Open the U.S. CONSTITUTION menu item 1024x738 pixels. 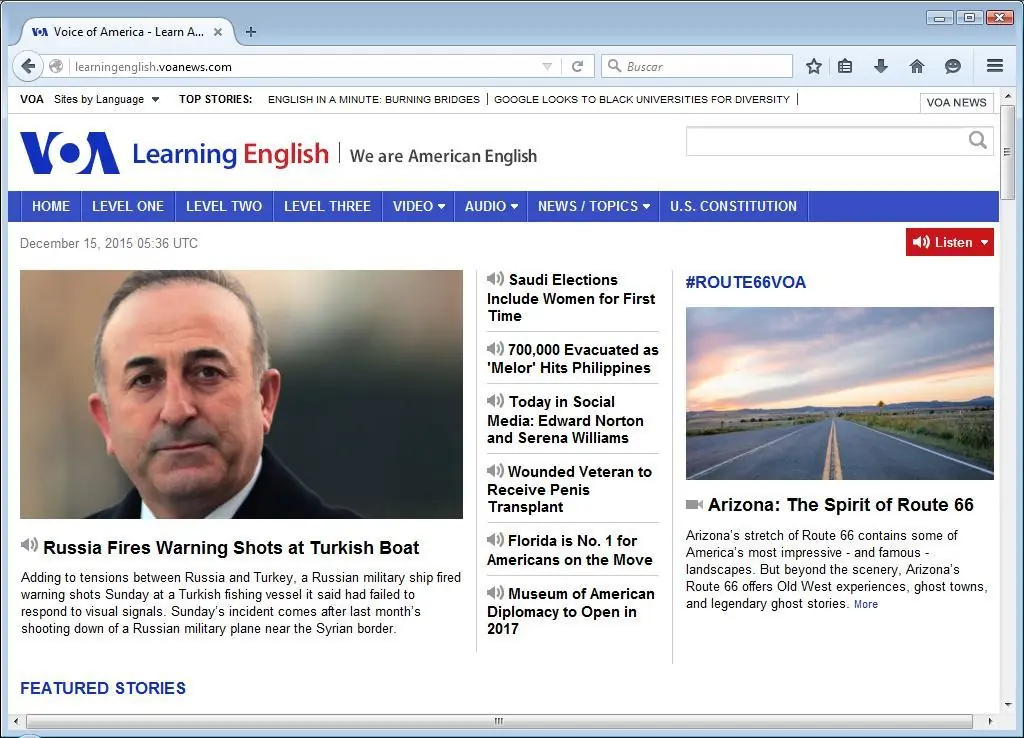click(x=733, y=206)
